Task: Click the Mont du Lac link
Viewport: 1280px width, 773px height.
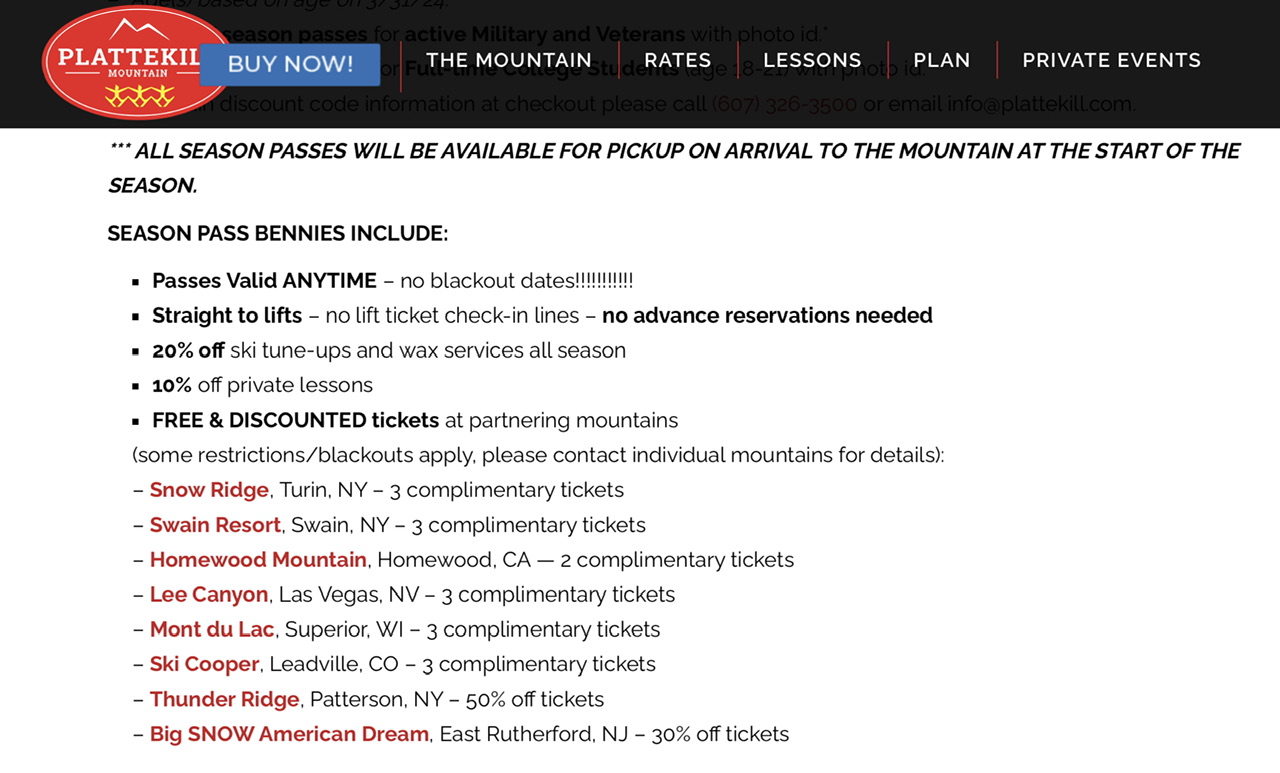Action: (x=212, y=630)
